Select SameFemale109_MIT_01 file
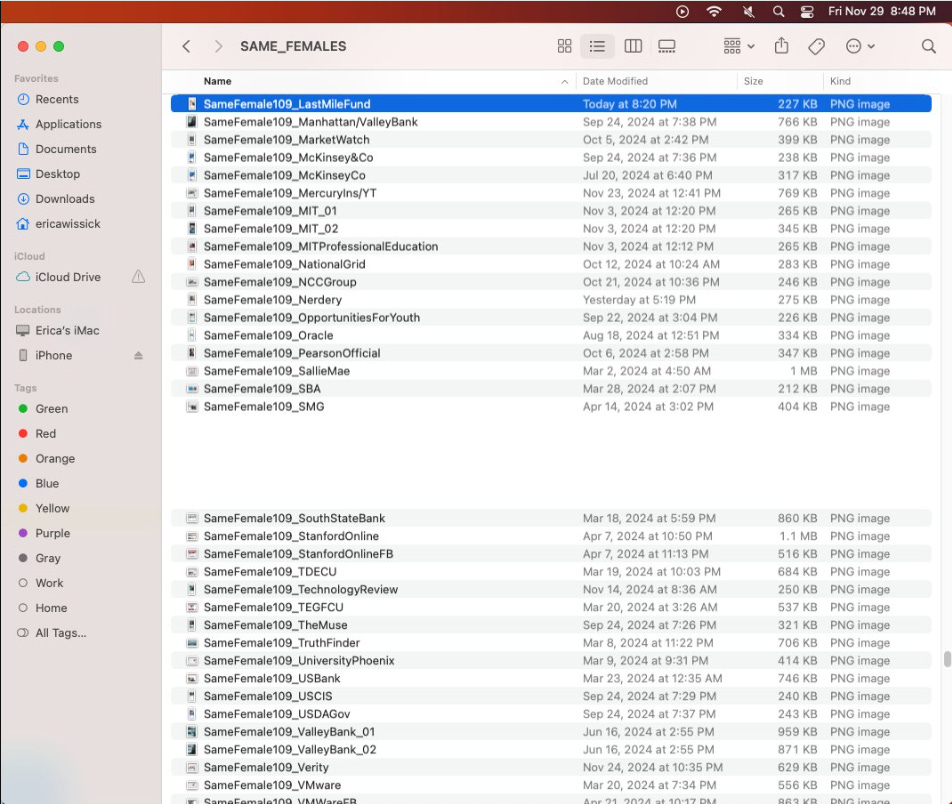952x804 pixels. click(551, 211)
